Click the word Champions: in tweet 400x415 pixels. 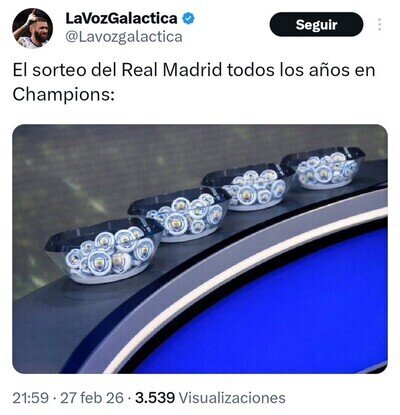tap(63, 95)
